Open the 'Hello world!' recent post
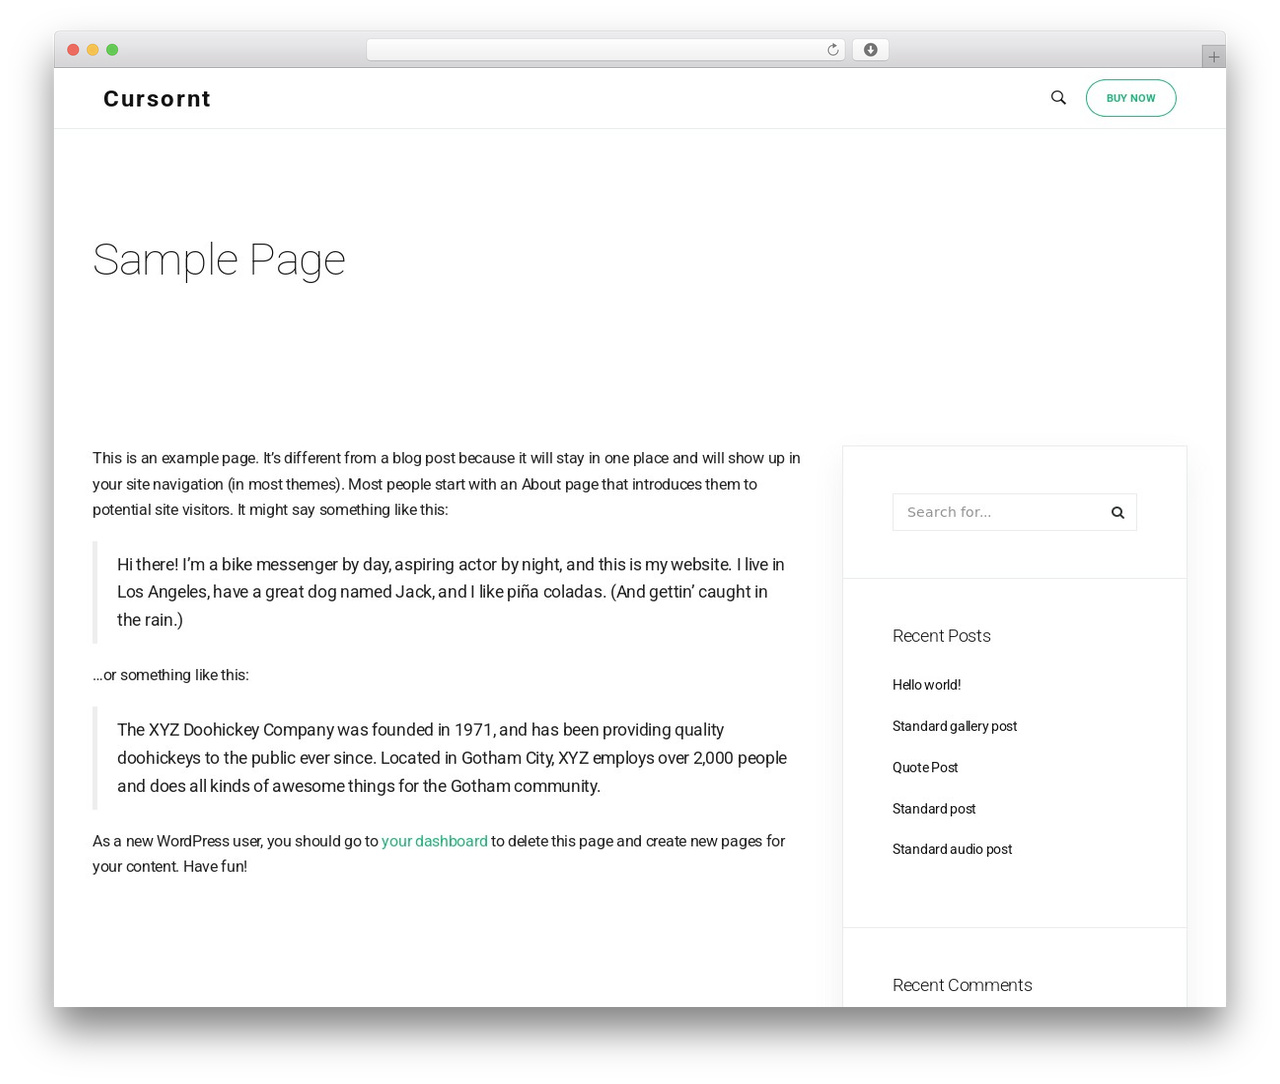Viewport: 1280px width, 1084px height. click(926, 685)
